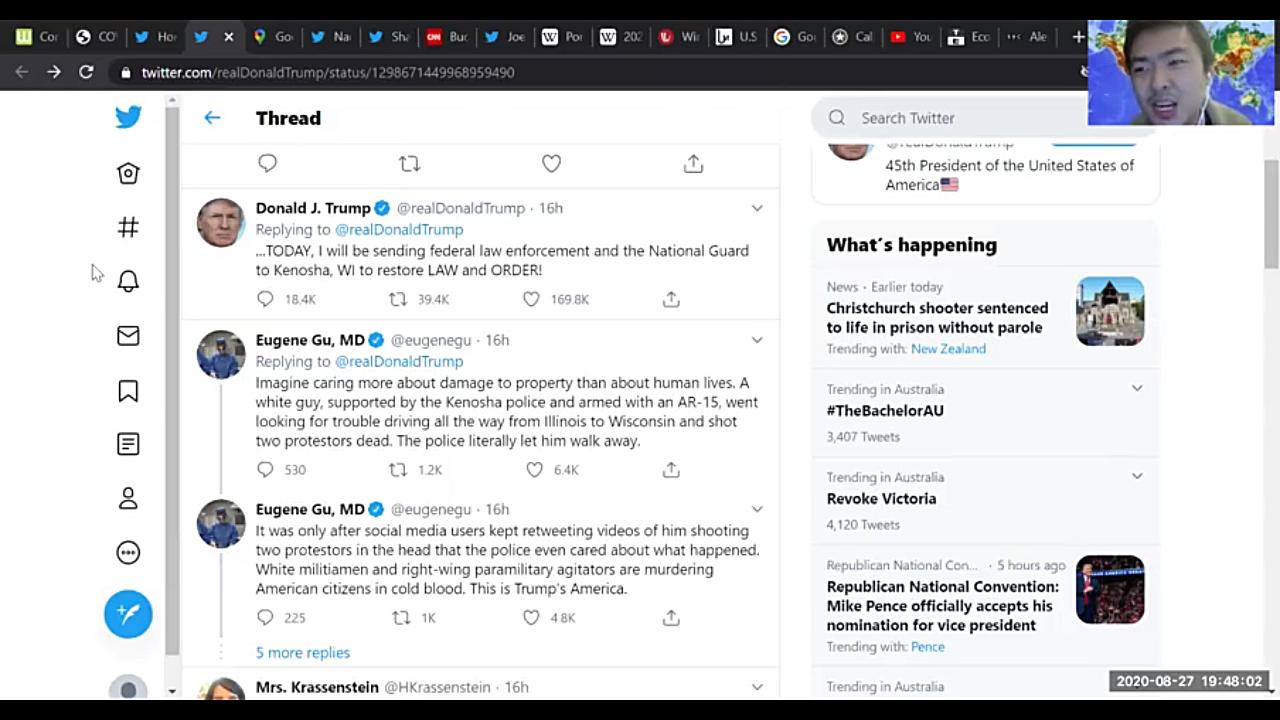Open Profile person icon in sidebar

(x=128, y=498)
